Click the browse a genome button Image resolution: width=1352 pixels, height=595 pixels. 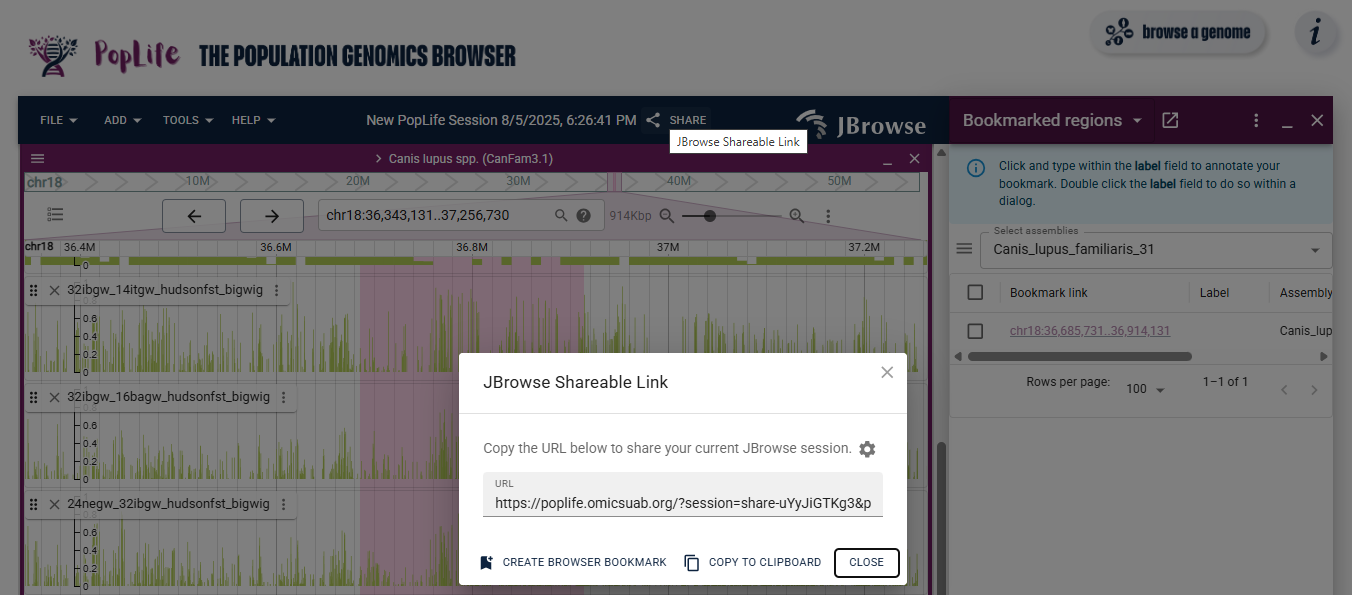(1177, 33)
